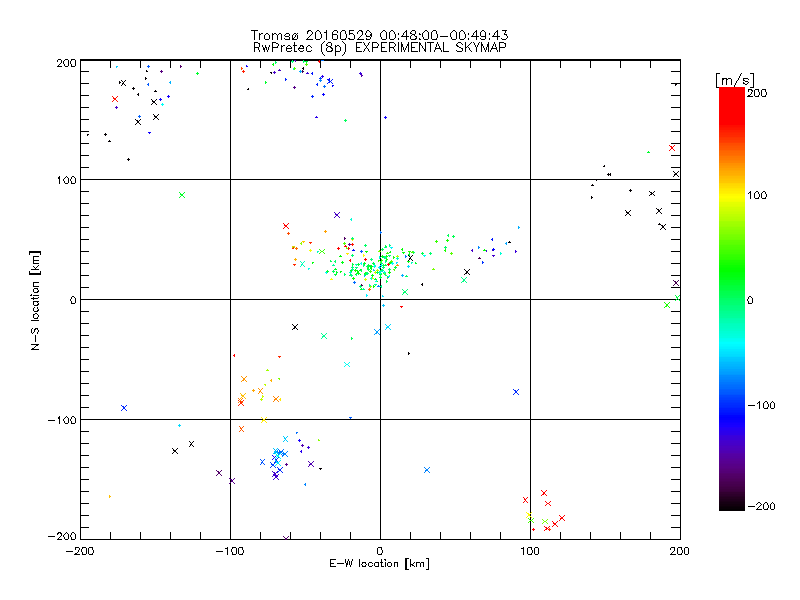Image resolution: width=800 pixels, height=600 pixels.
Task: Click the blue X marker near the left edge
Action: click(x=124, y=408)
